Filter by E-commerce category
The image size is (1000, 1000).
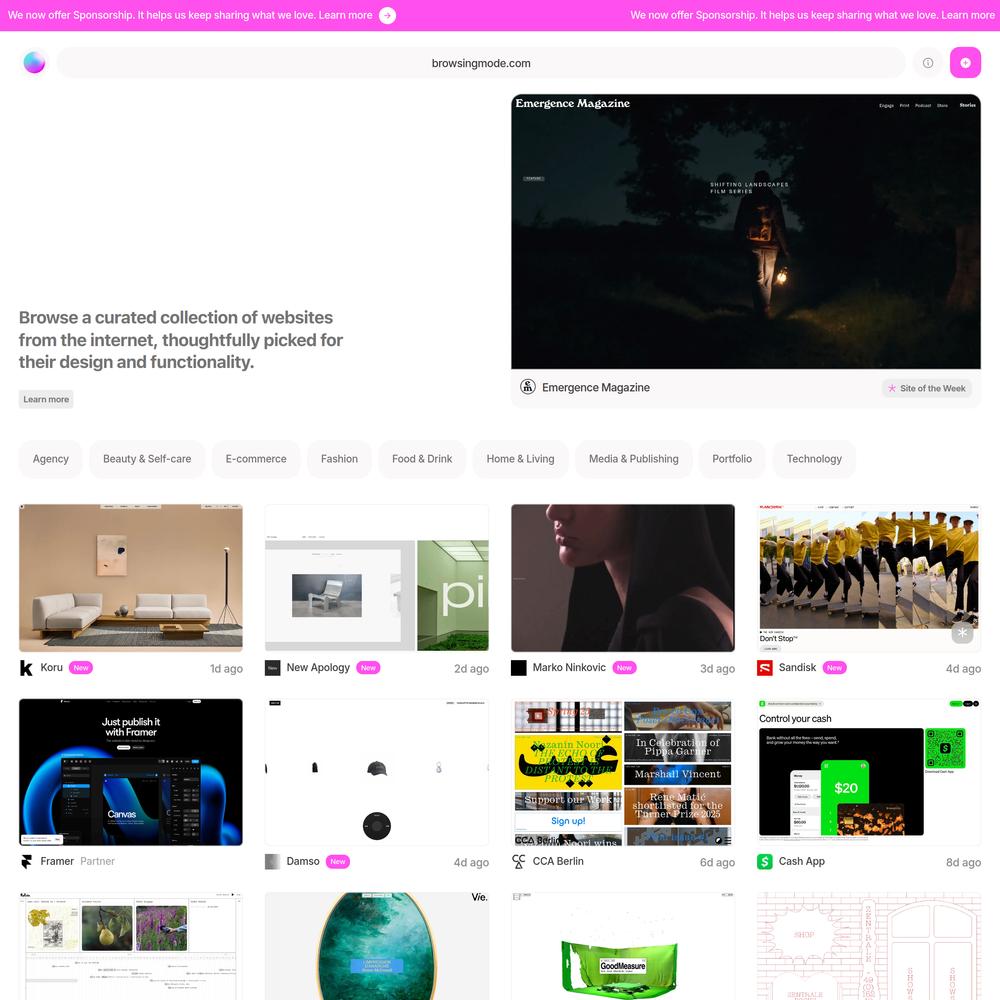tap(256, 459)
